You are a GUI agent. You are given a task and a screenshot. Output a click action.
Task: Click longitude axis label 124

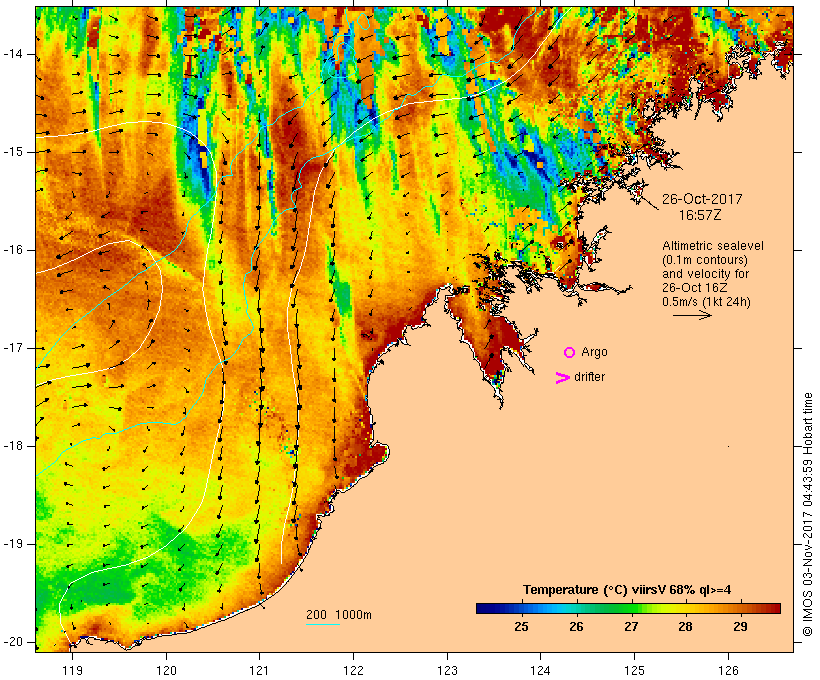[541, 670]
